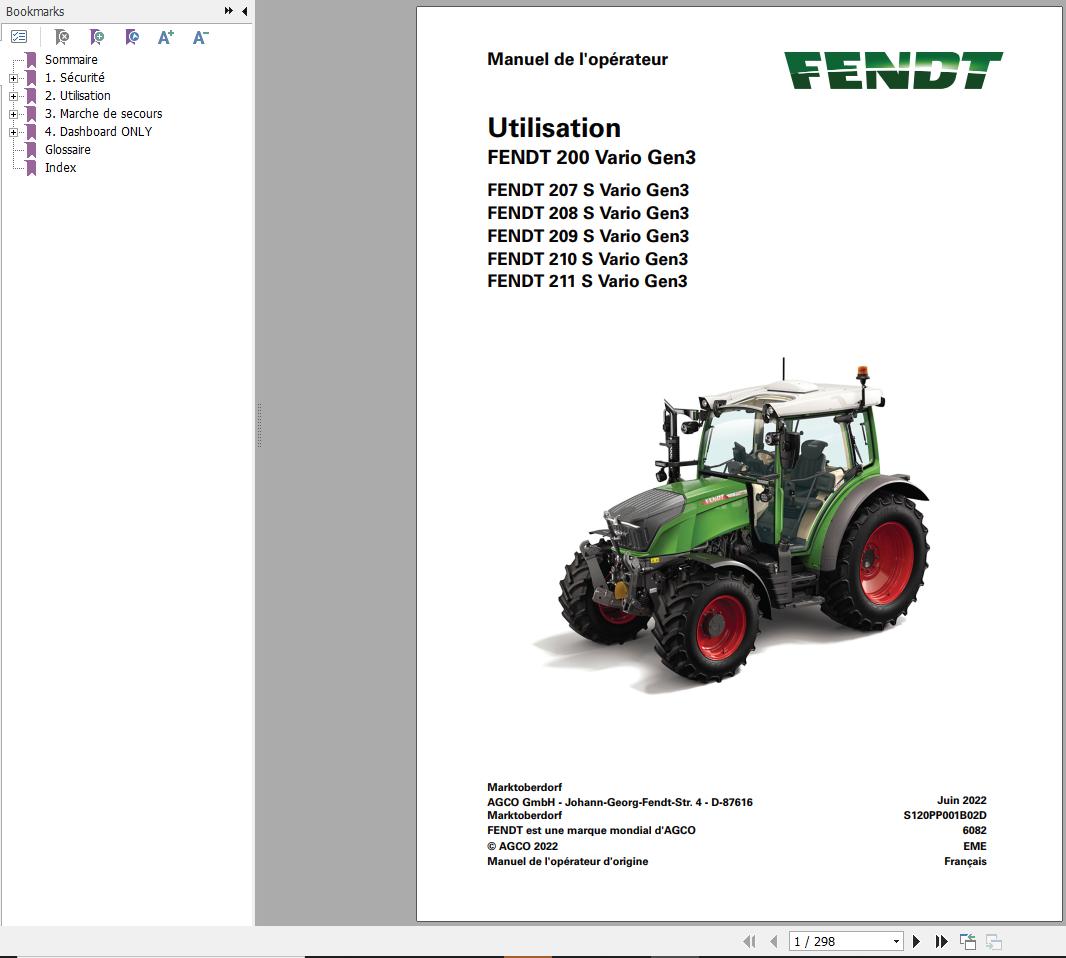Decrease bookmark font size with A-

tap(200, 37)
